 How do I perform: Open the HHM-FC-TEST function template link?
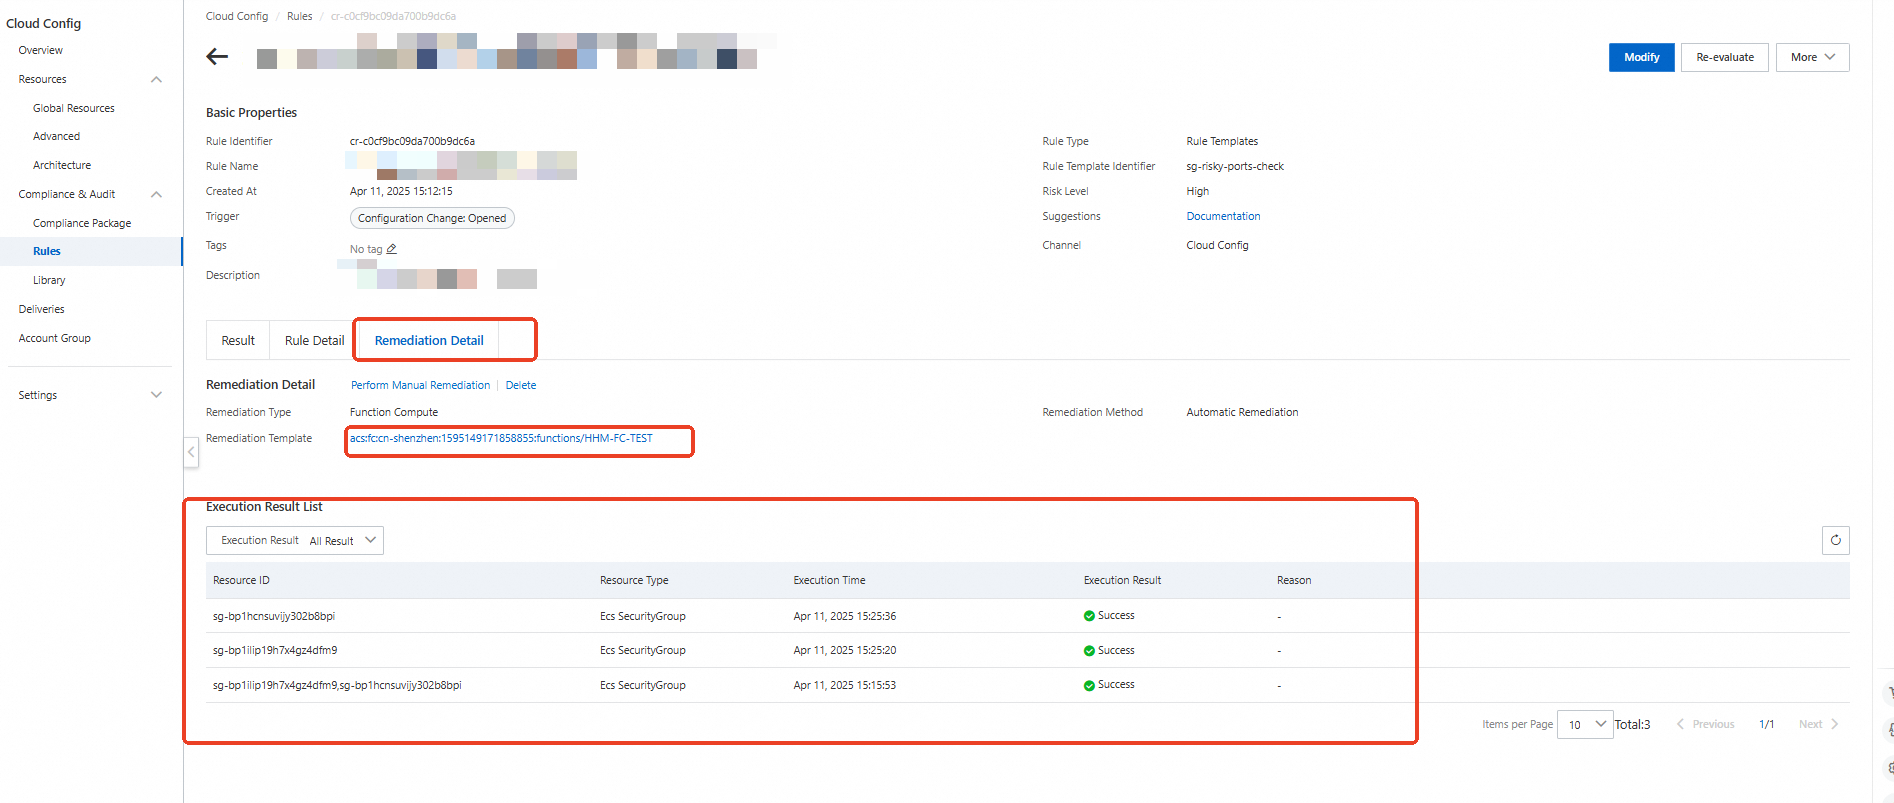[x=501, y=438]
